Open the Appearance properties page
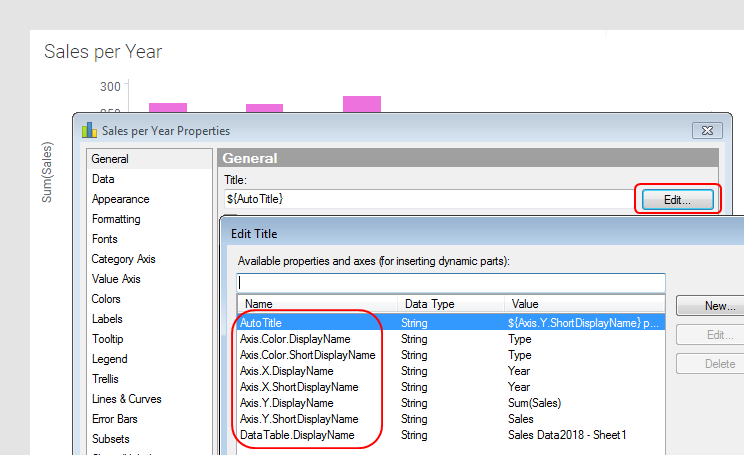This screenshot has height=455, width=744. [x=120, y=199]
